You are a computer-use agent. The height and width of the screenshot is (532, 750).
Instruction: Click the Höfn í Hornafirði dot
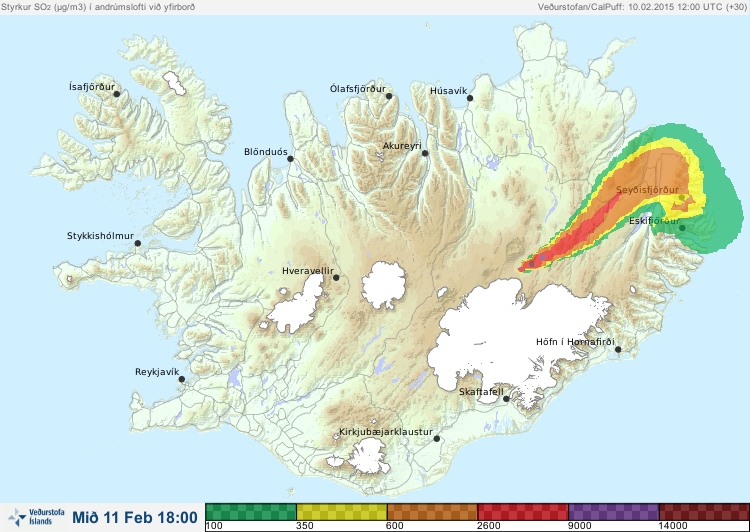(618, 349)
